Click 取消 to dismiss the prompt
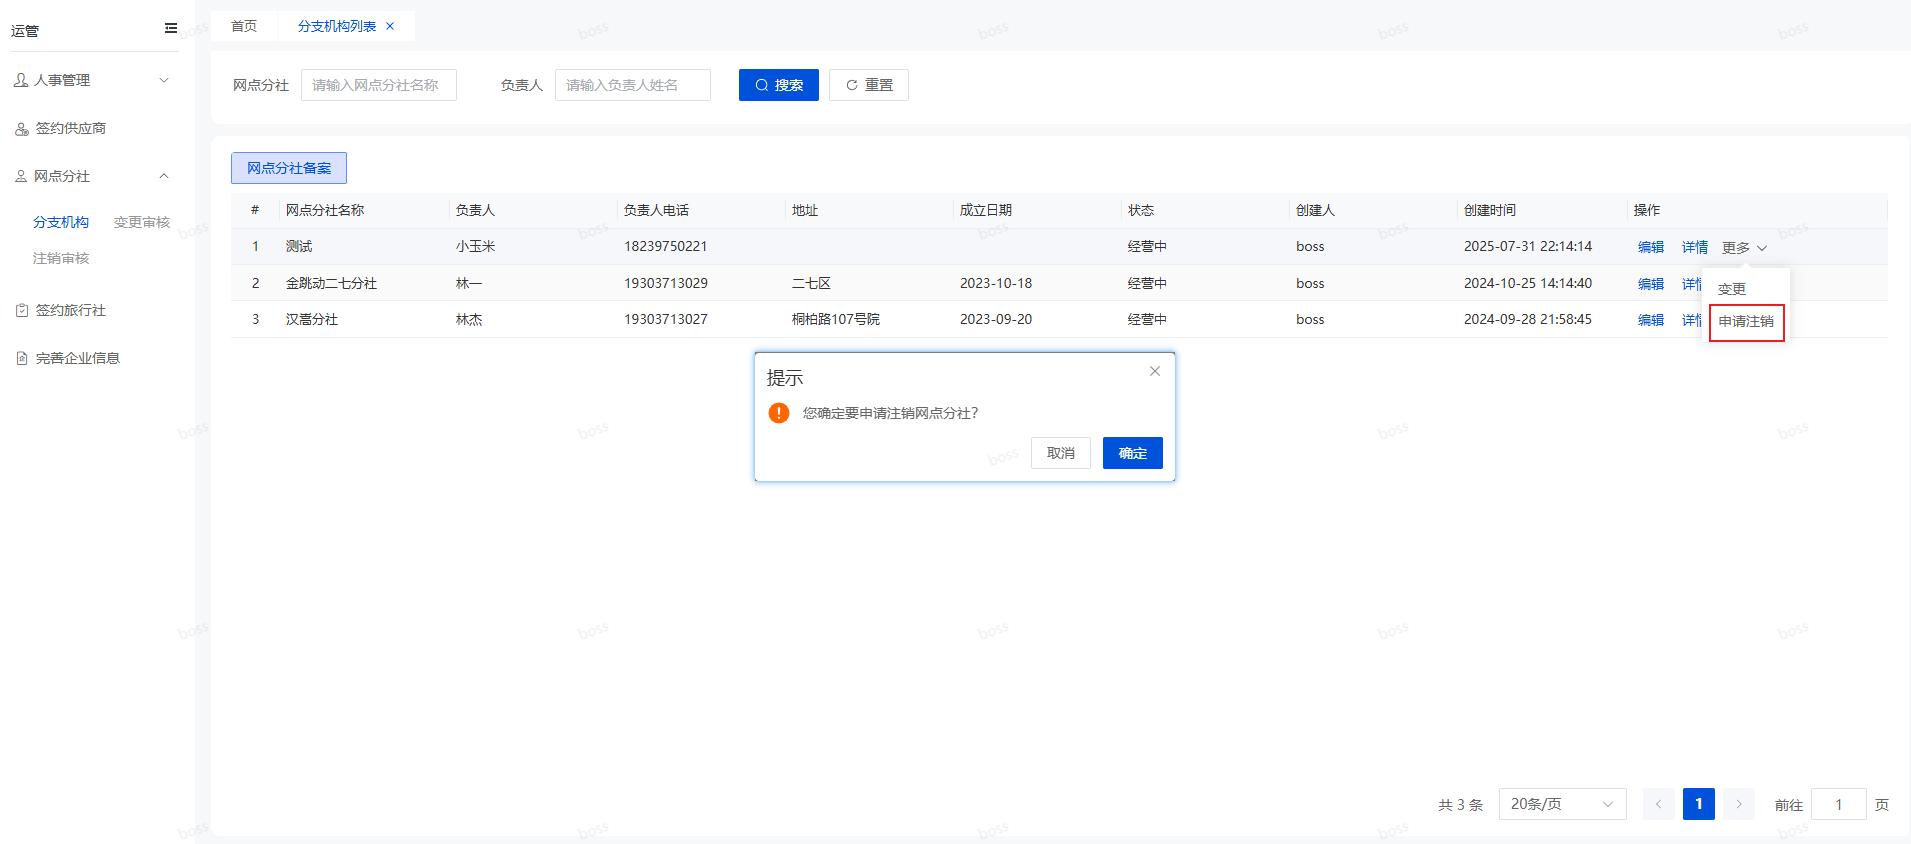The width and height of the screenshot is (1911, 844). point(1060,453)
